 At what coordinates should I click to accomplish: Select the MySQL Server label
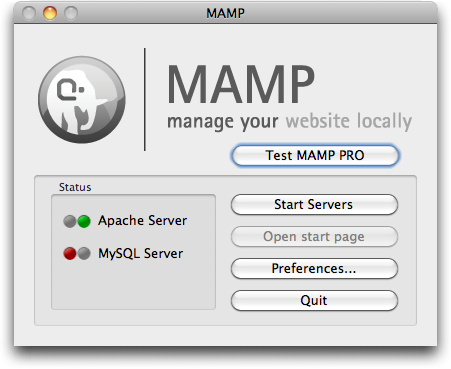140,253
